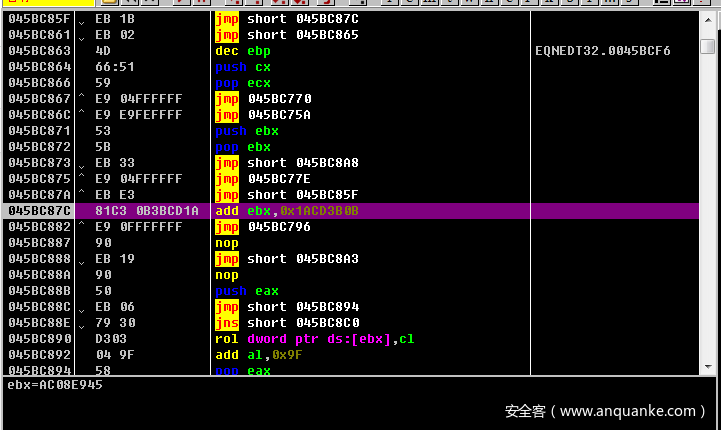
Task: Select address 045BC85F in the address column
Action: tap(40, 19)
